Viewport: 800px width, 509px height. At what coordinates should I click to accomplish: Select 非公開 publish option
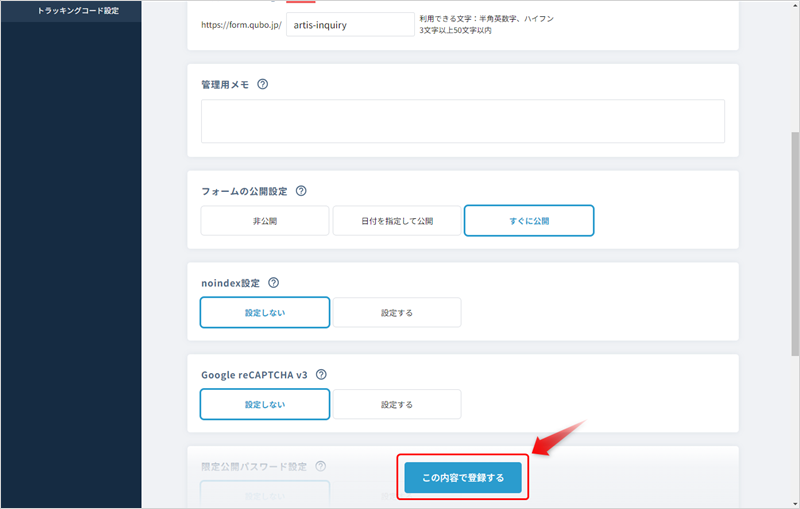click(265, 221)
